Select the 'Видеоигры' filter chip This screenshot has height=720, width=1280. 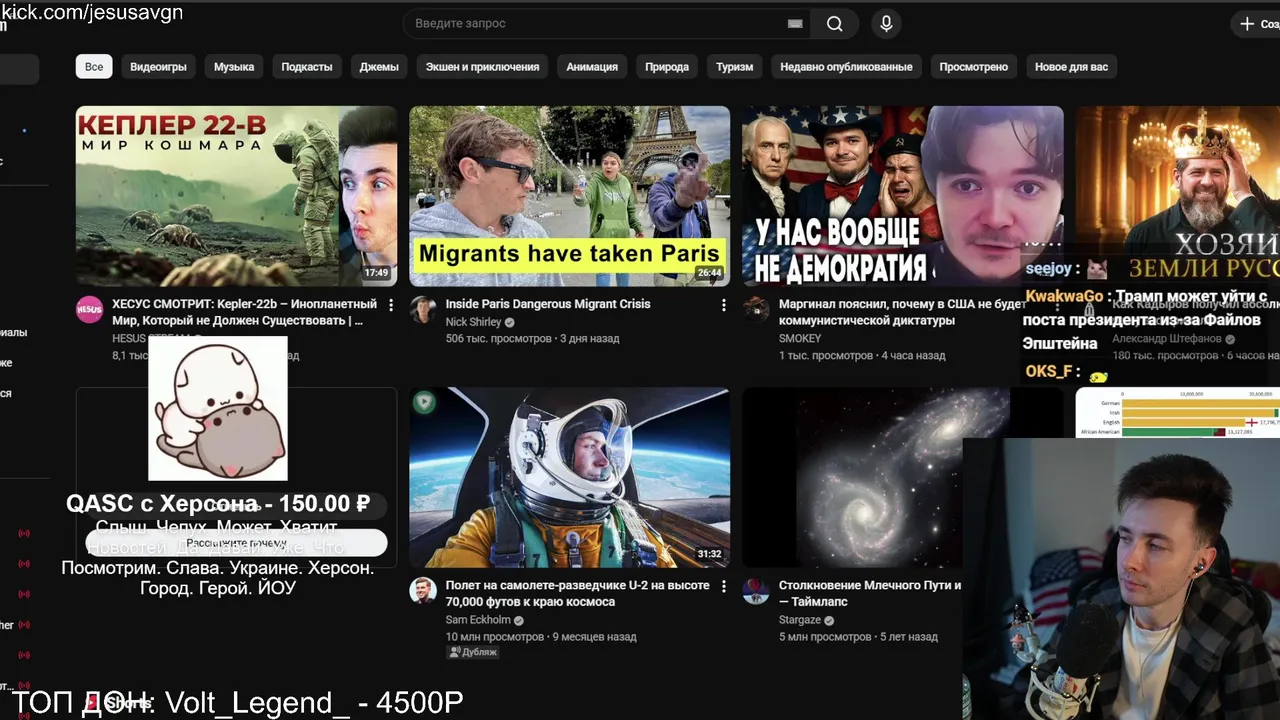coord(158,67)
